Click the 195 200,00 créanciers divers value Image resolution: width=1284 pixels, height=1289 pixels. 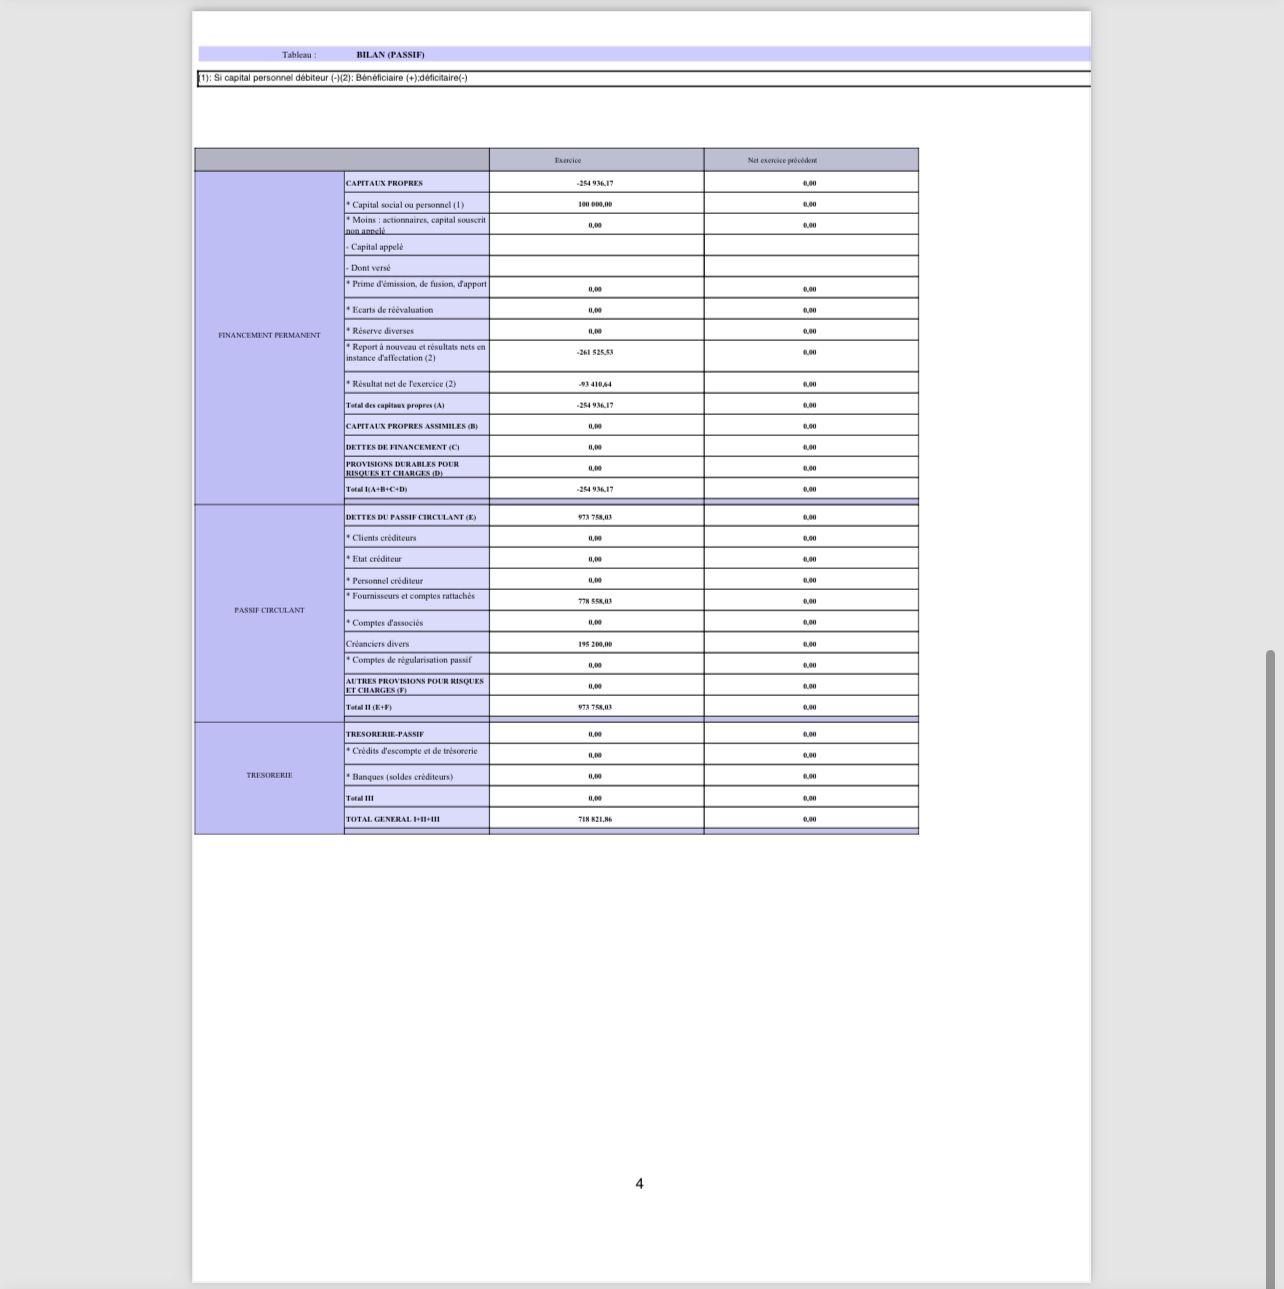tap(595, 644)
